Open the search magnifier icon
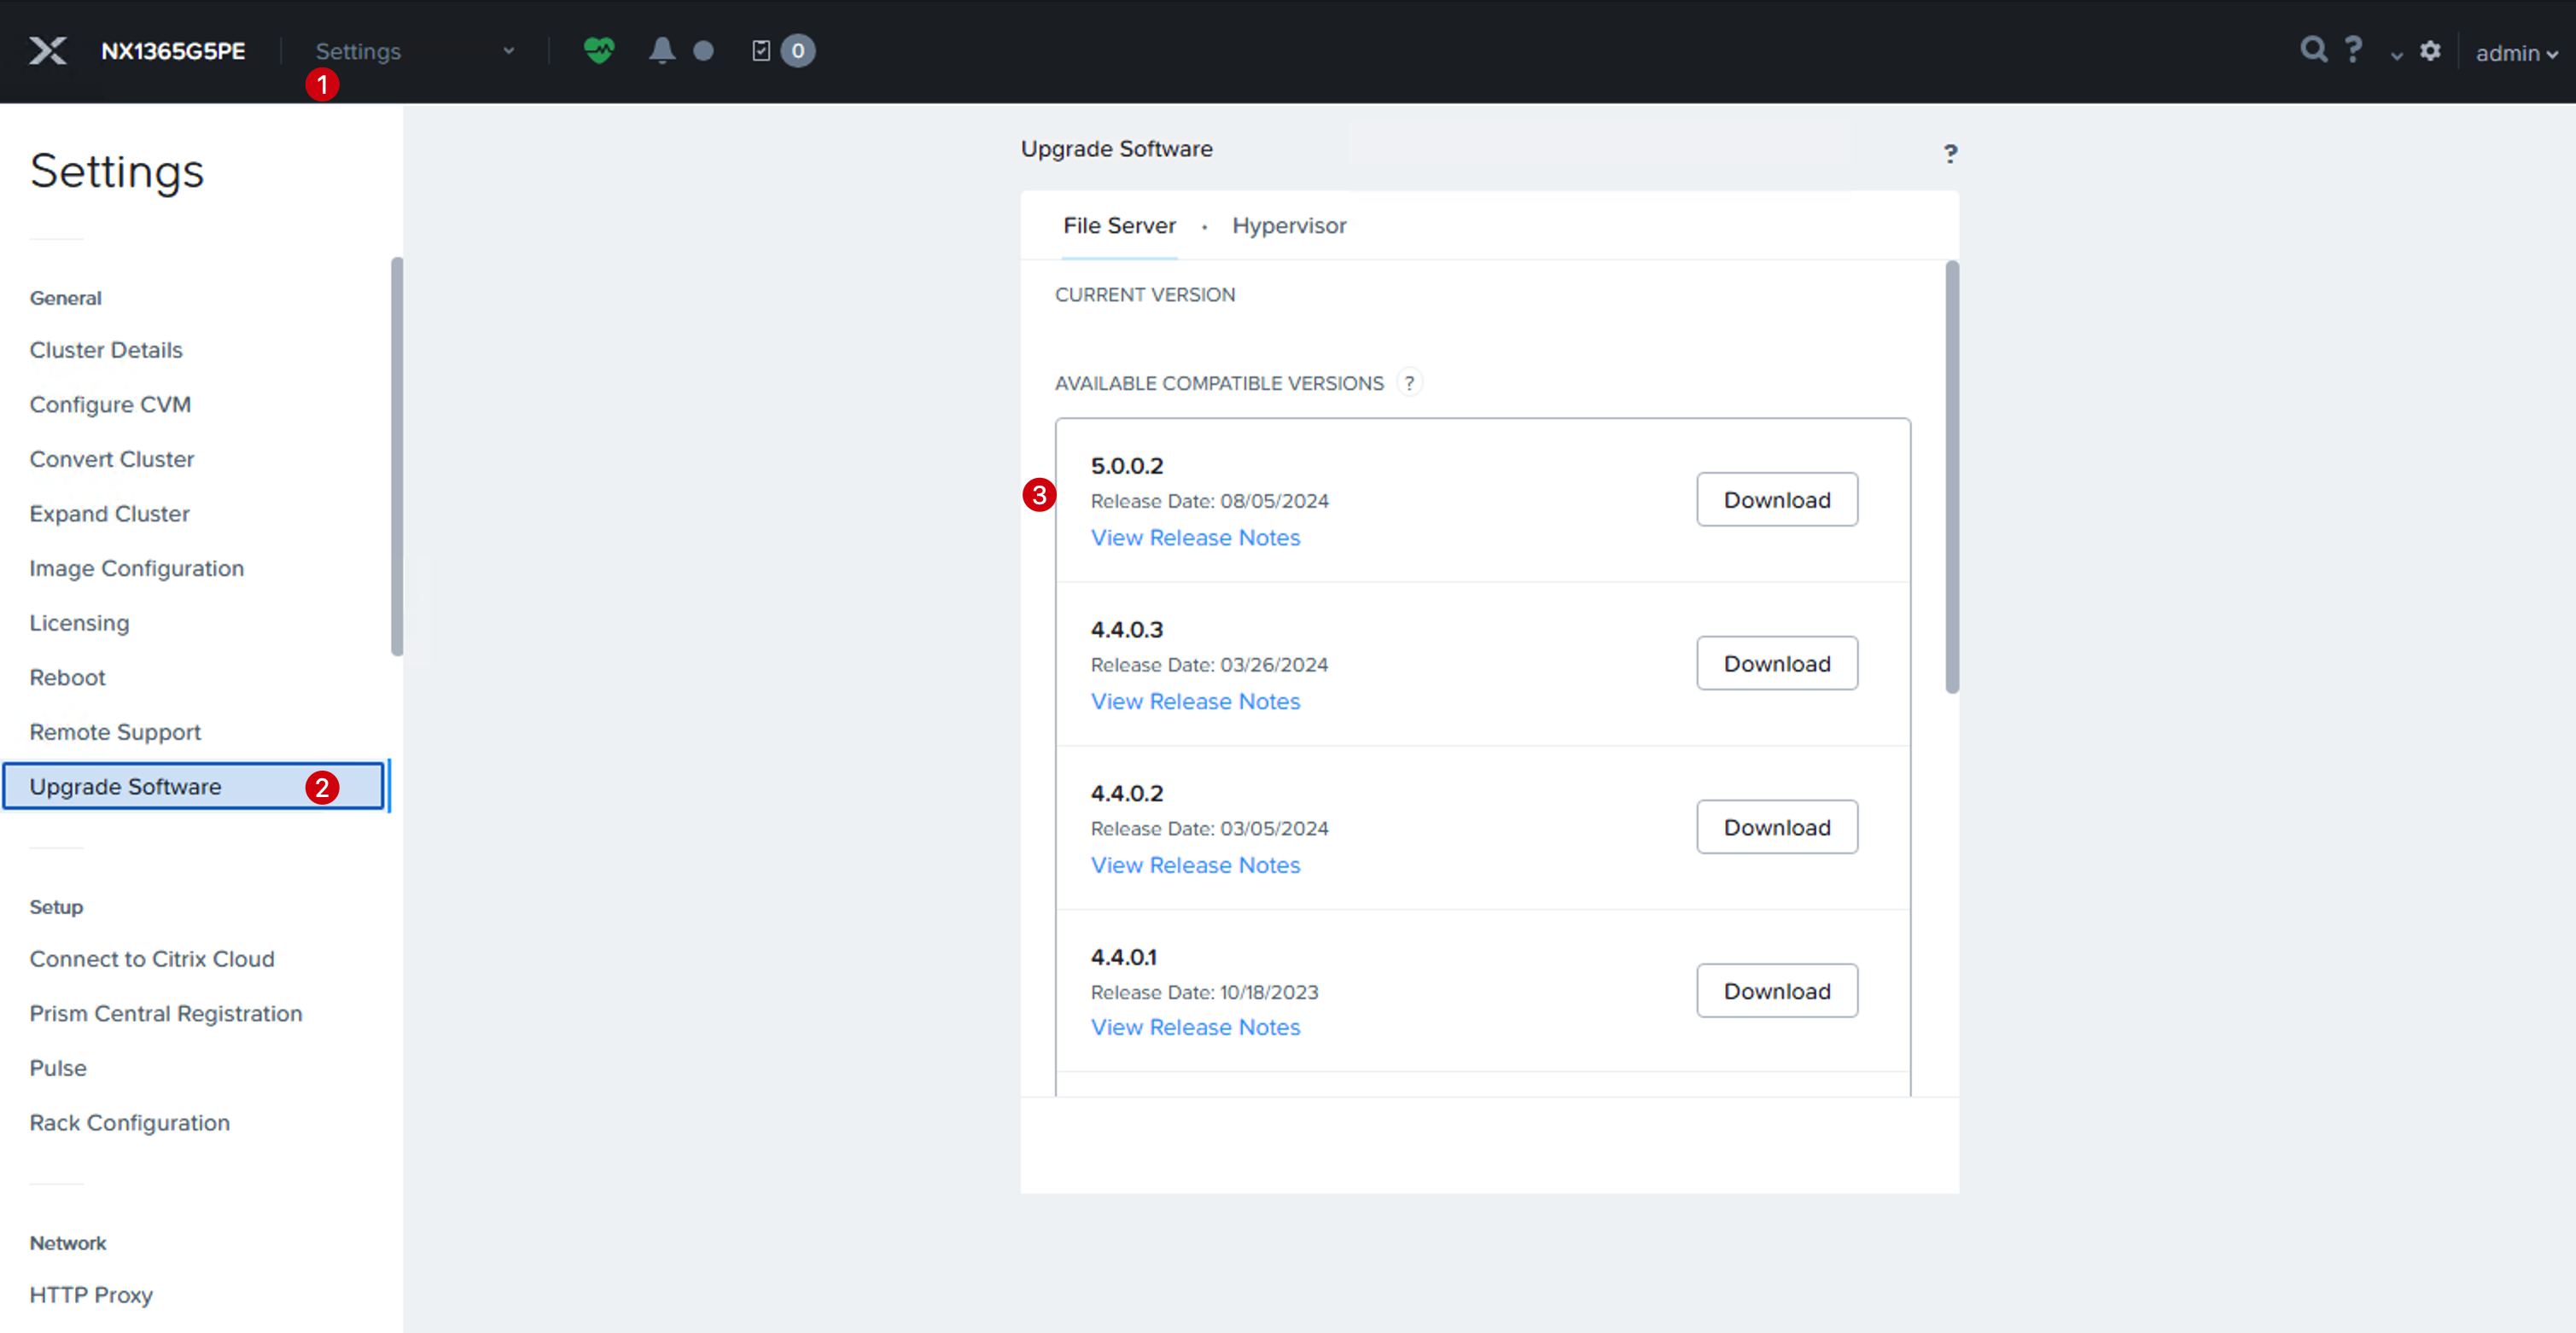Viewport: 2576px width, 1333px height. coord(2313,49)
